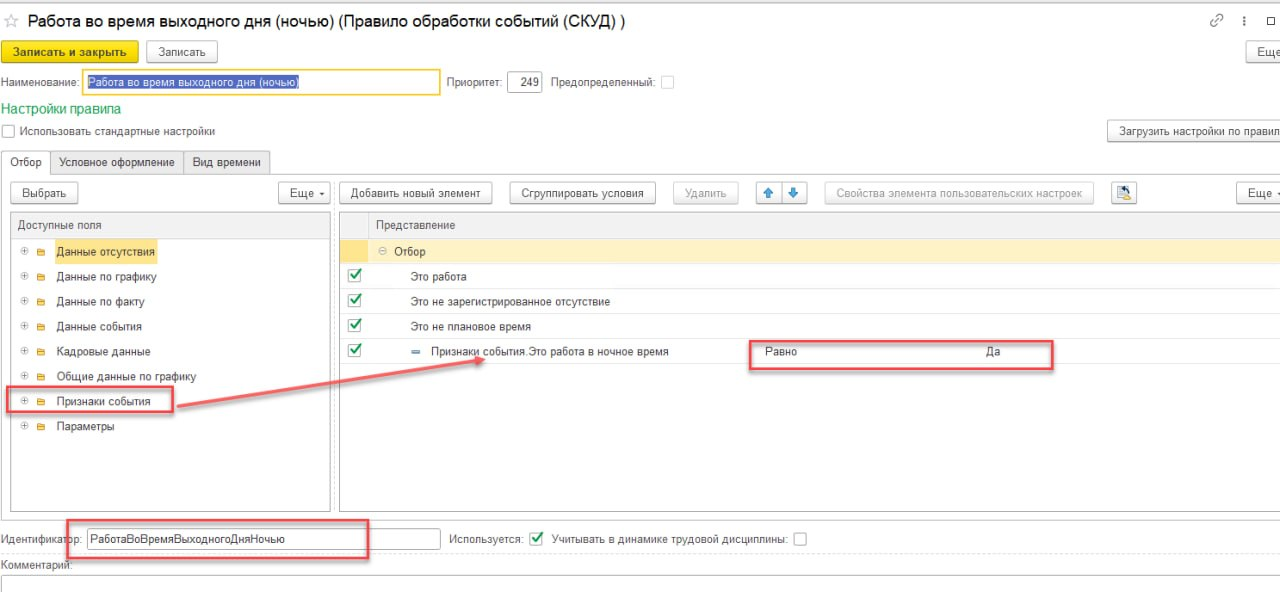Click the Выбрать button
The width and height of the screenshot is (1280, 592).
point(44,193)
